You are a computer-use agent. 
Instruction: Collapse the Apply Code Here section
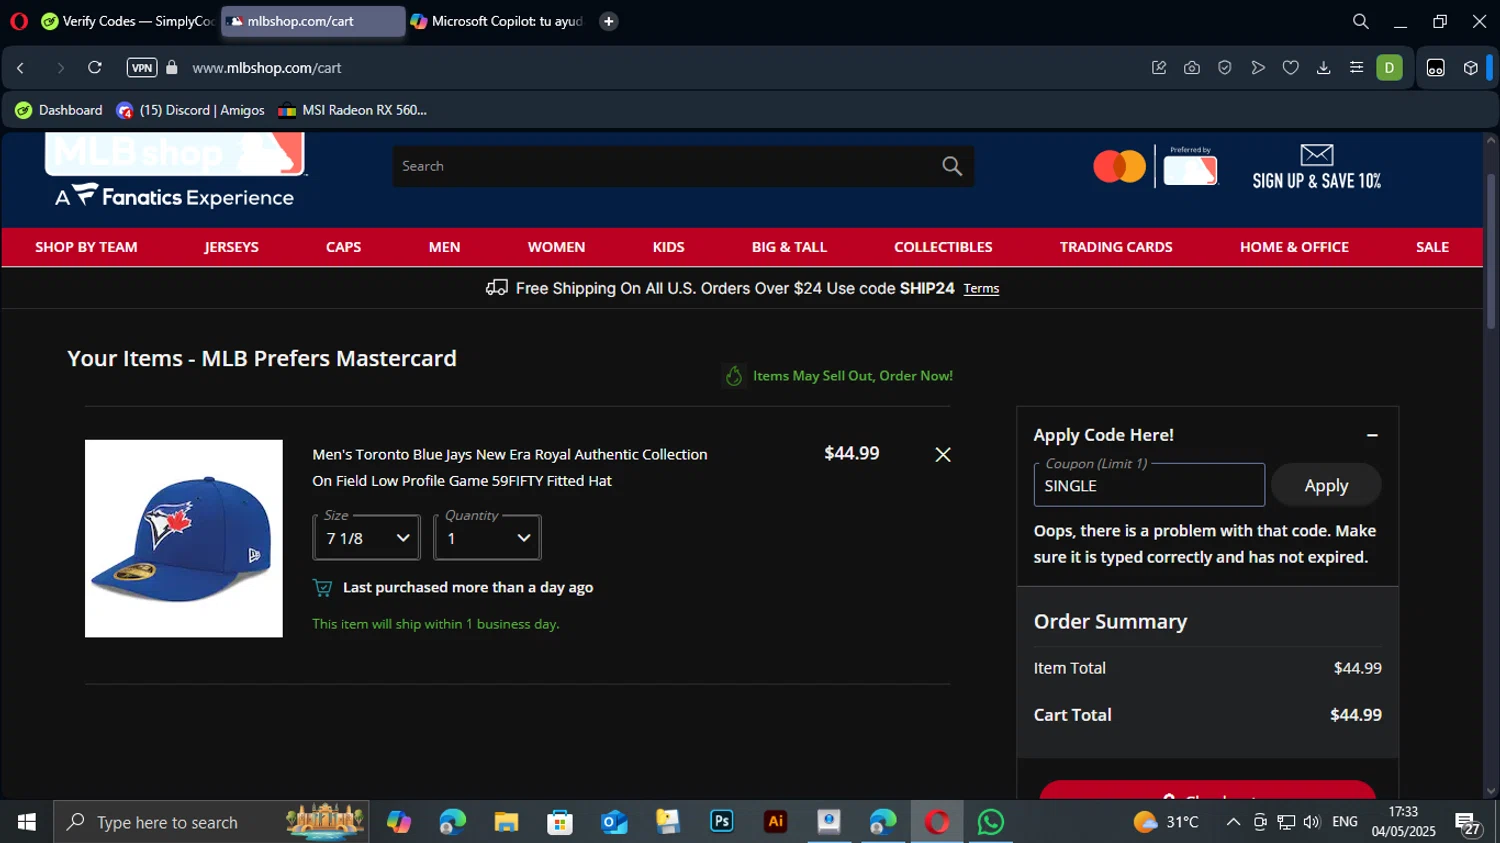pyautogui.click(x=1372, y=435)
